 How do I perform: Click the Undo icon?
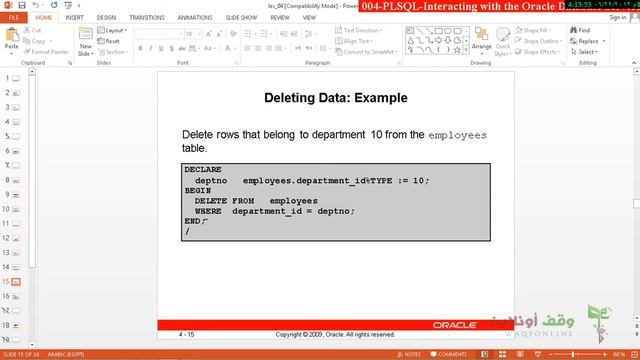coord(36,5)
